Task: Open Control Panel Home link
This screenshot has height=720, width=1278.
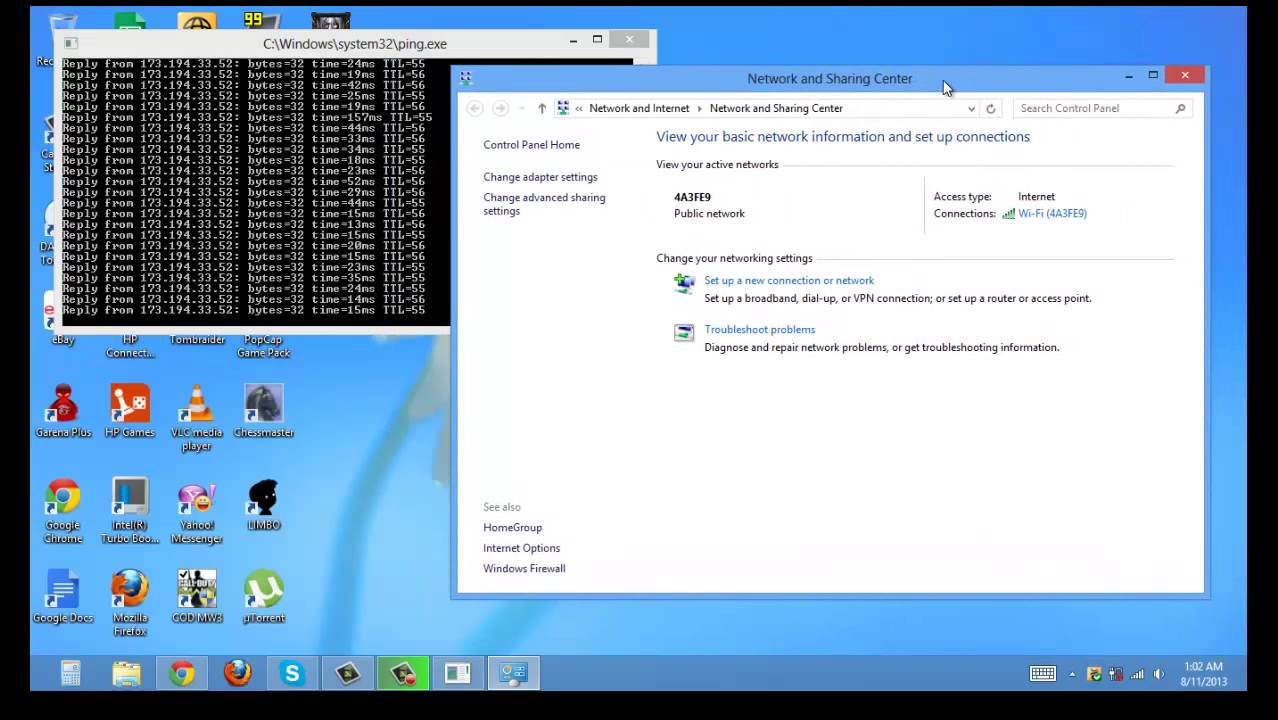Action: tap(531, 145)
